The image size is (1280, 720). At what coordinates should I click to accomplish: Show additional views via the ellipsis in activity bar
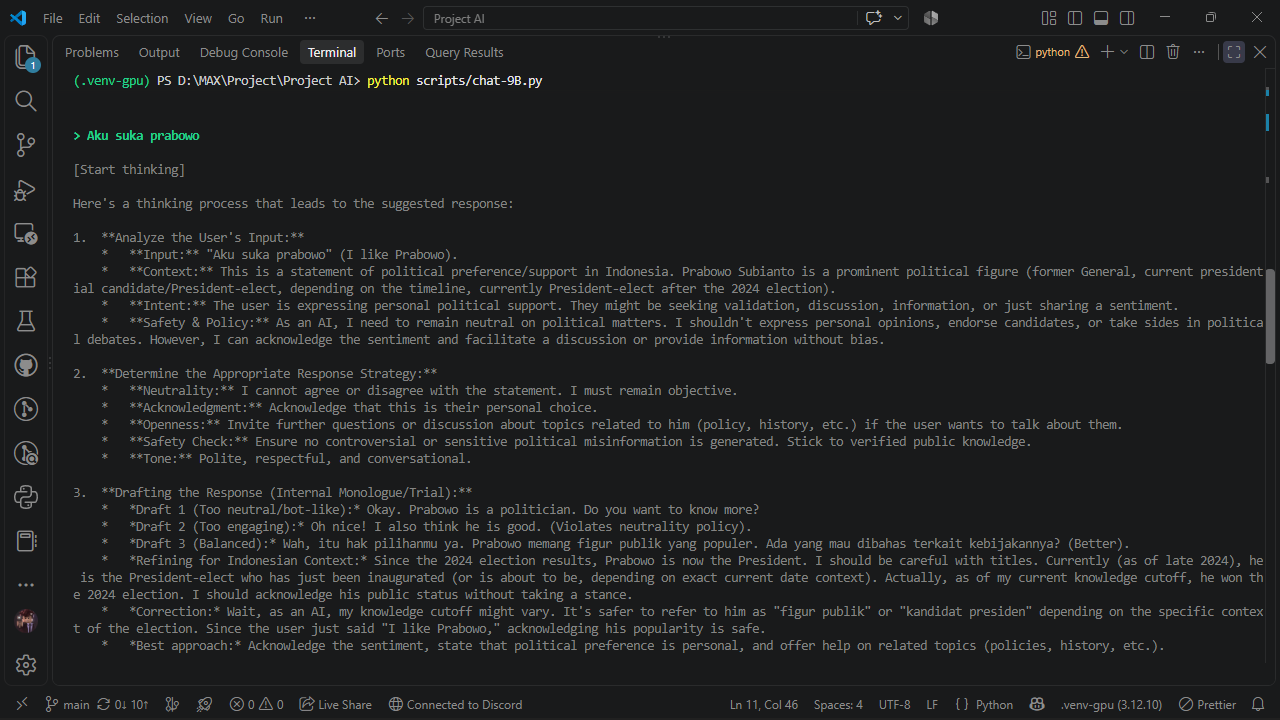(26, 585)
